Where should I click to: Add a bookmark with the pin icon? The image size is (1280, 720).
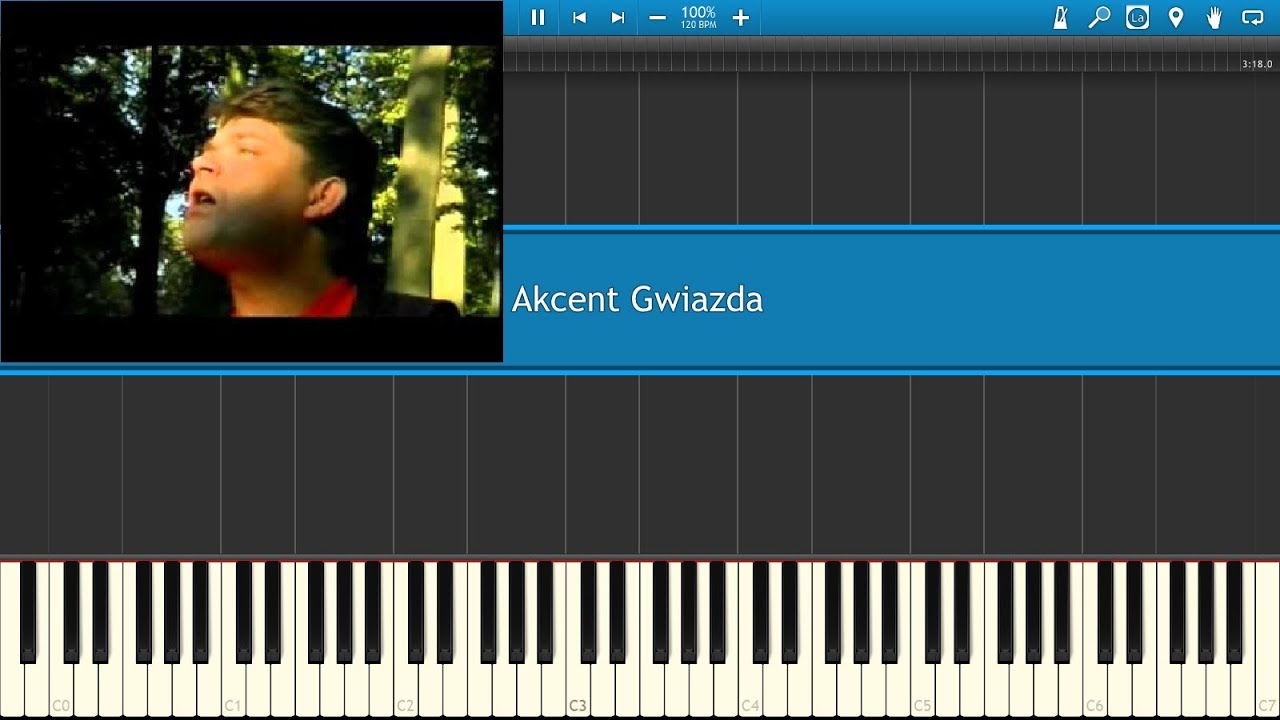(x=1176, y=17)
